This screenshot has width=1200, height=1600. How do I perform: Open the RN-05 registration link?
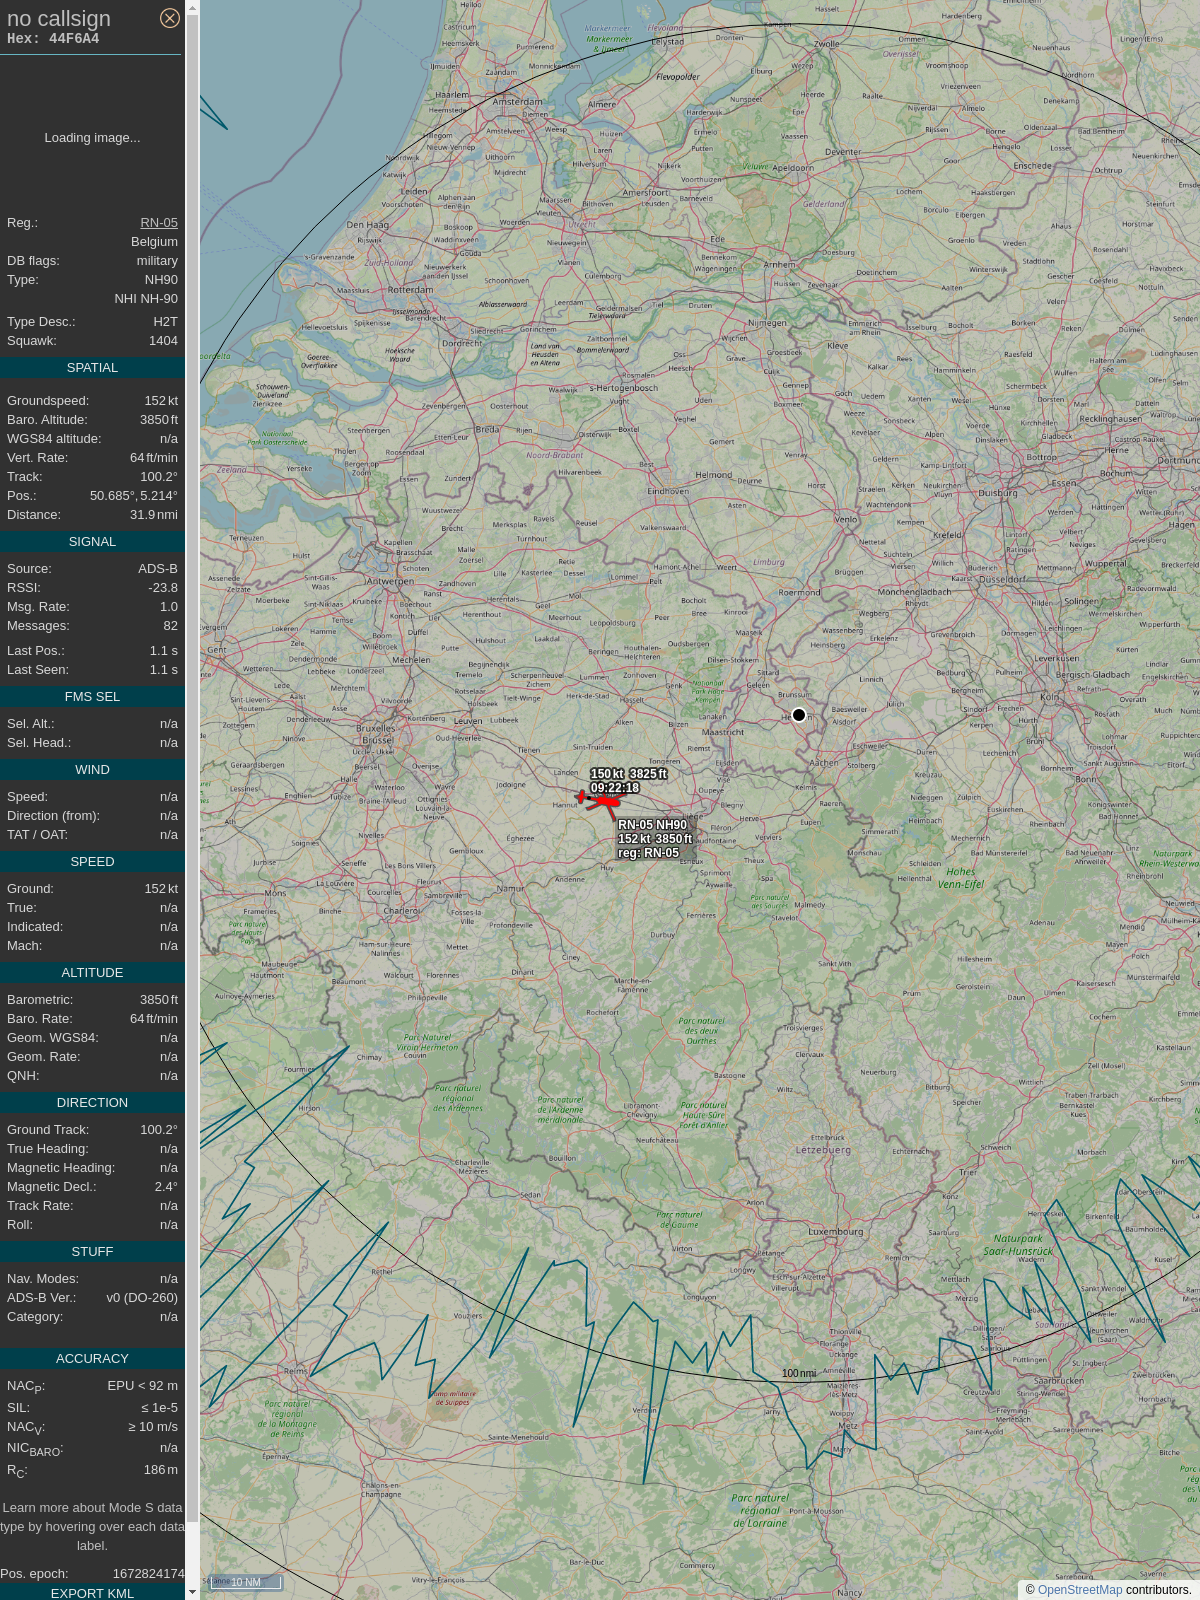(x=159, y=223)
